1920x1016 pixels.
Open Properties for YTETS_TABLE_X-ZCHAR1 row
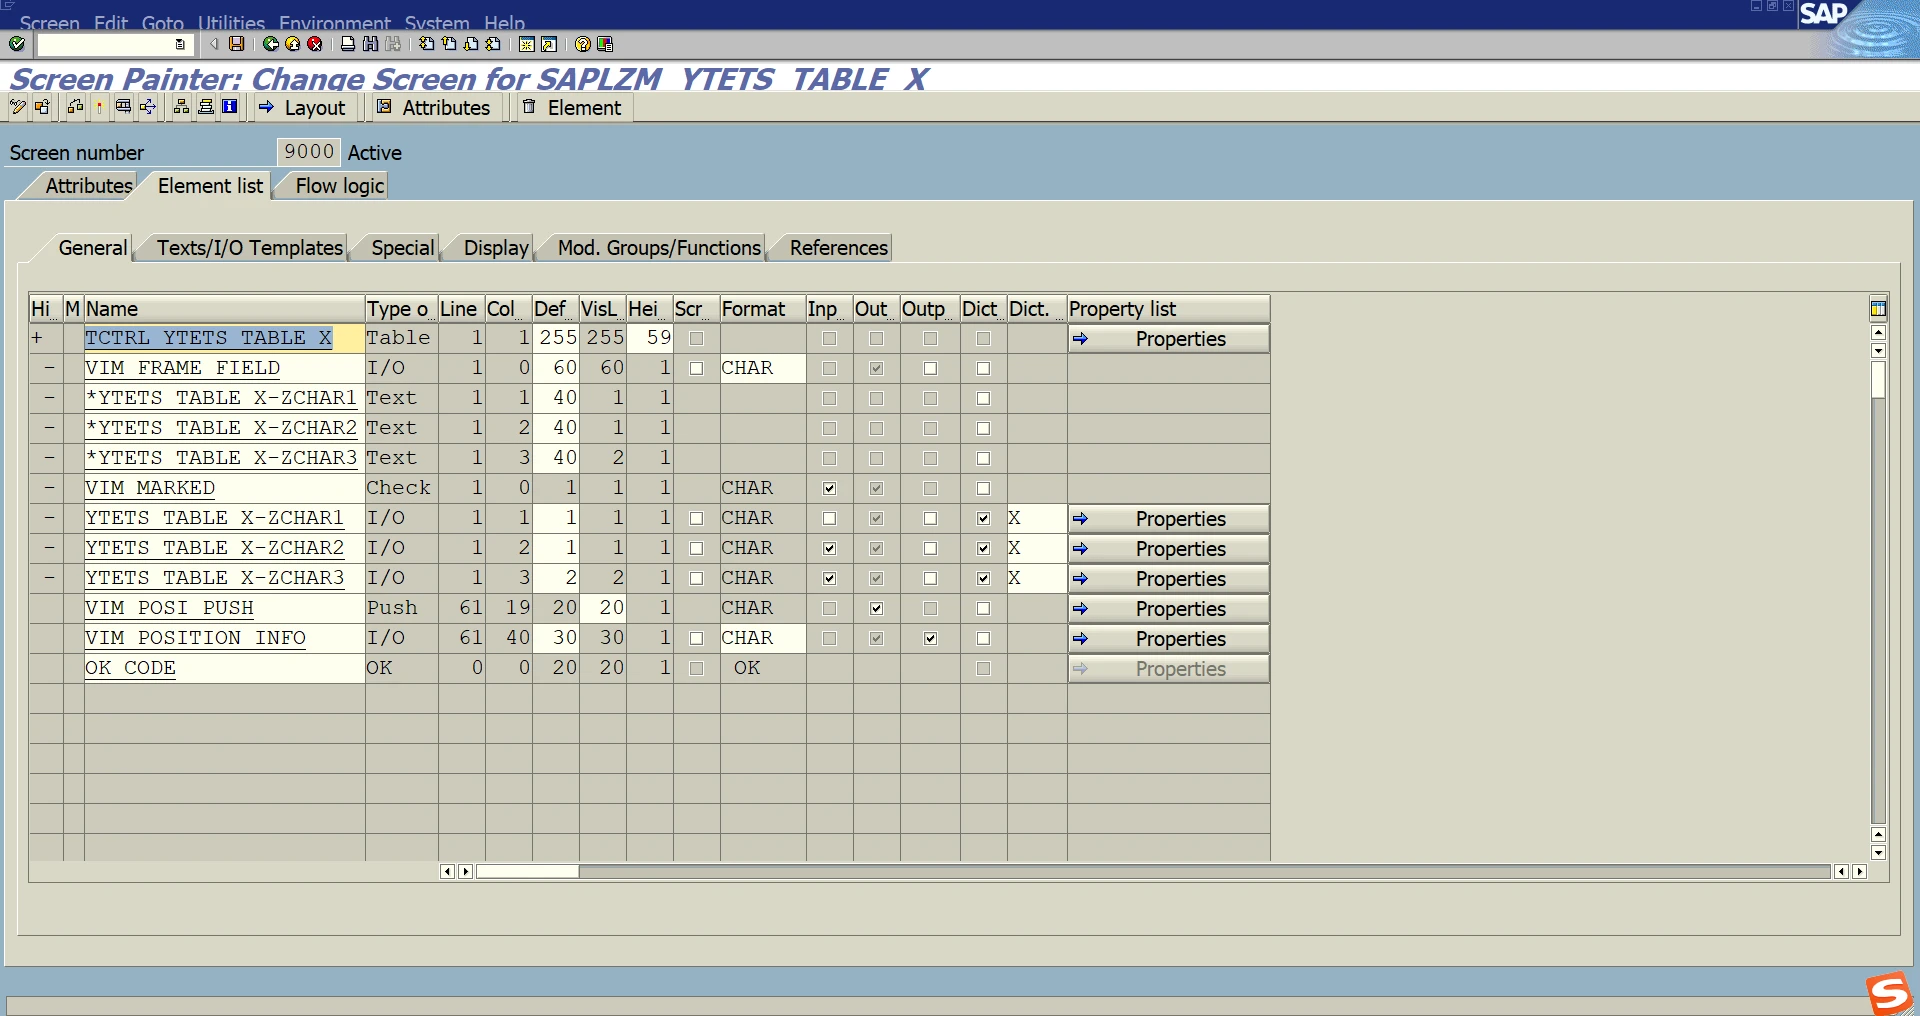[x=1168, y=519]
